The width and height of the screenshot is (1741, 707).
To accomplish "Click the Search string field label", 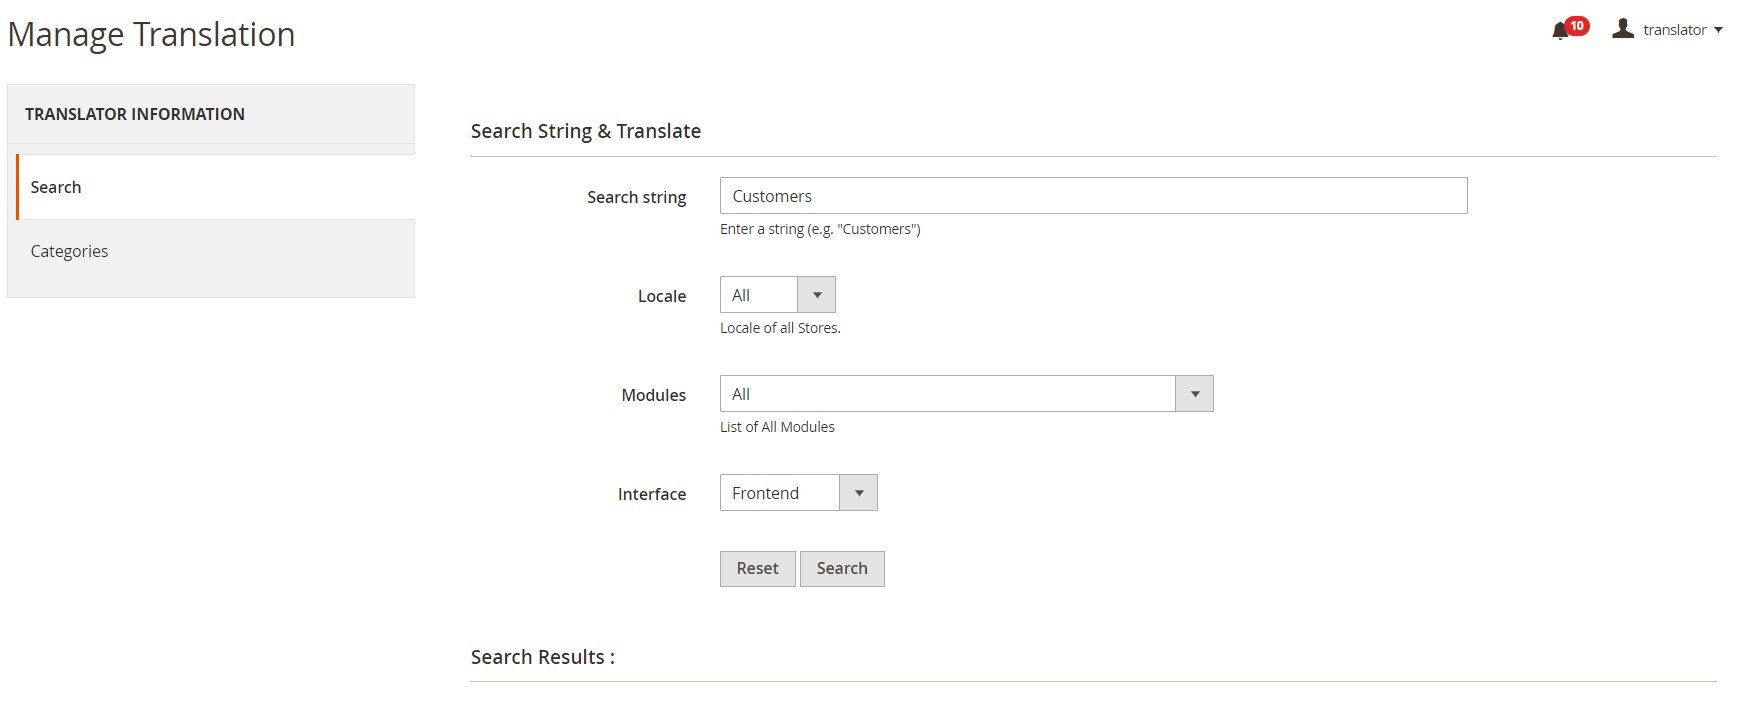I will click(637, 198).
